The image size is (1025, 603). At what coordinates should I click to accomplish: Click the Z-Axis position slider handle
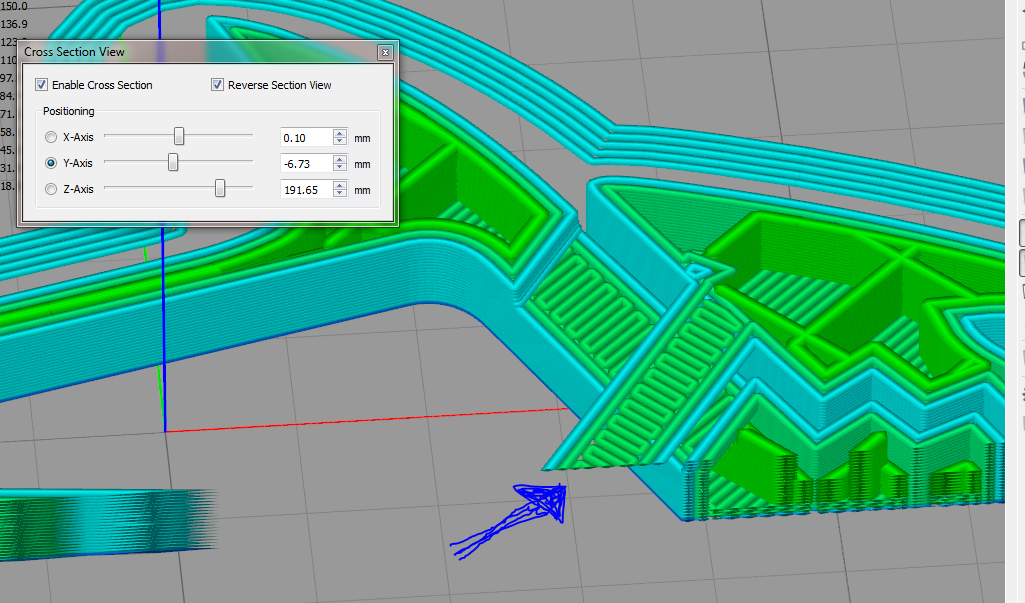point(220,188)
